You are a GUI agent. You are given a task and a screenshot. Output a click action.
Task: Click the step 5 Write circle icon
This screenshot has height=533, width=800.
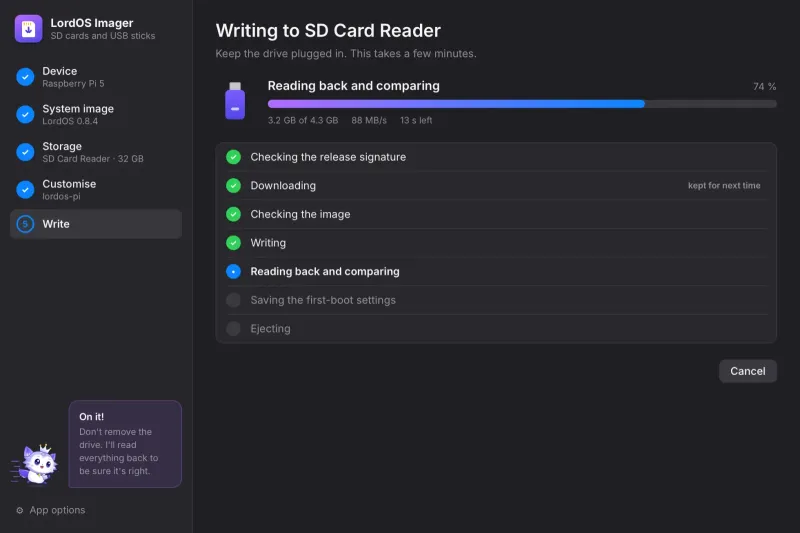pos(25,224)
